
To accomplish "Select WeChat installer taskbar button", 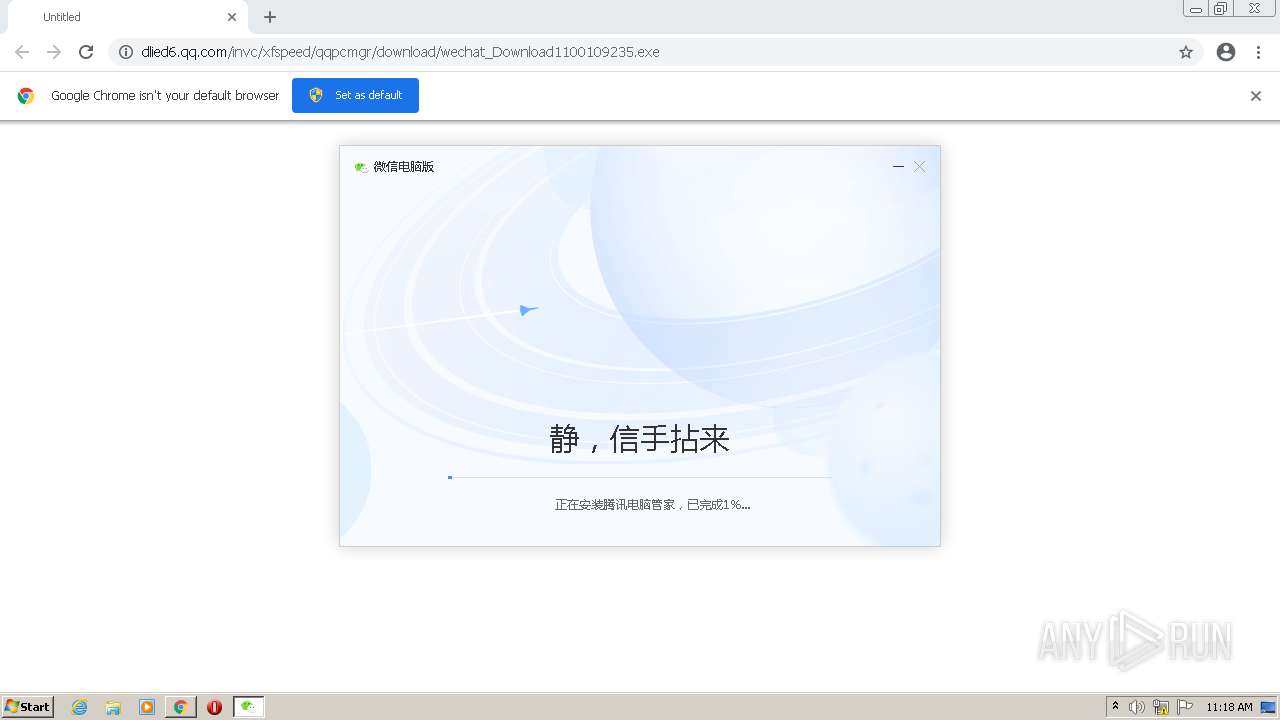I will (x=249, y=707).
